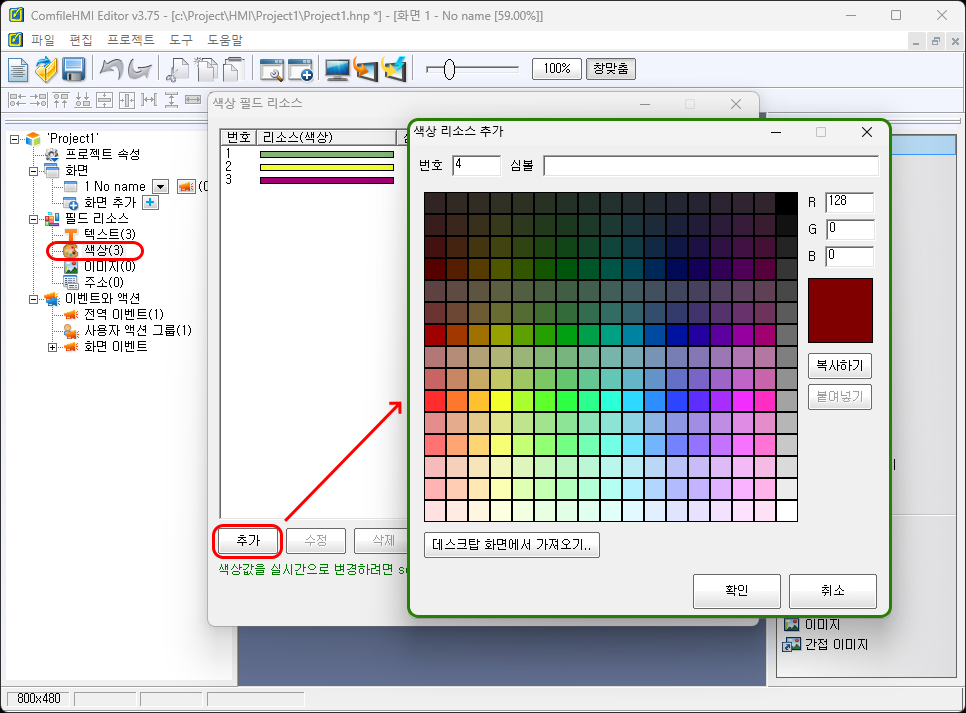Viewport: 966px width, 713px height.
Task: Click the blue plus beside 화면 추가
Action: (x=151, y=202)
